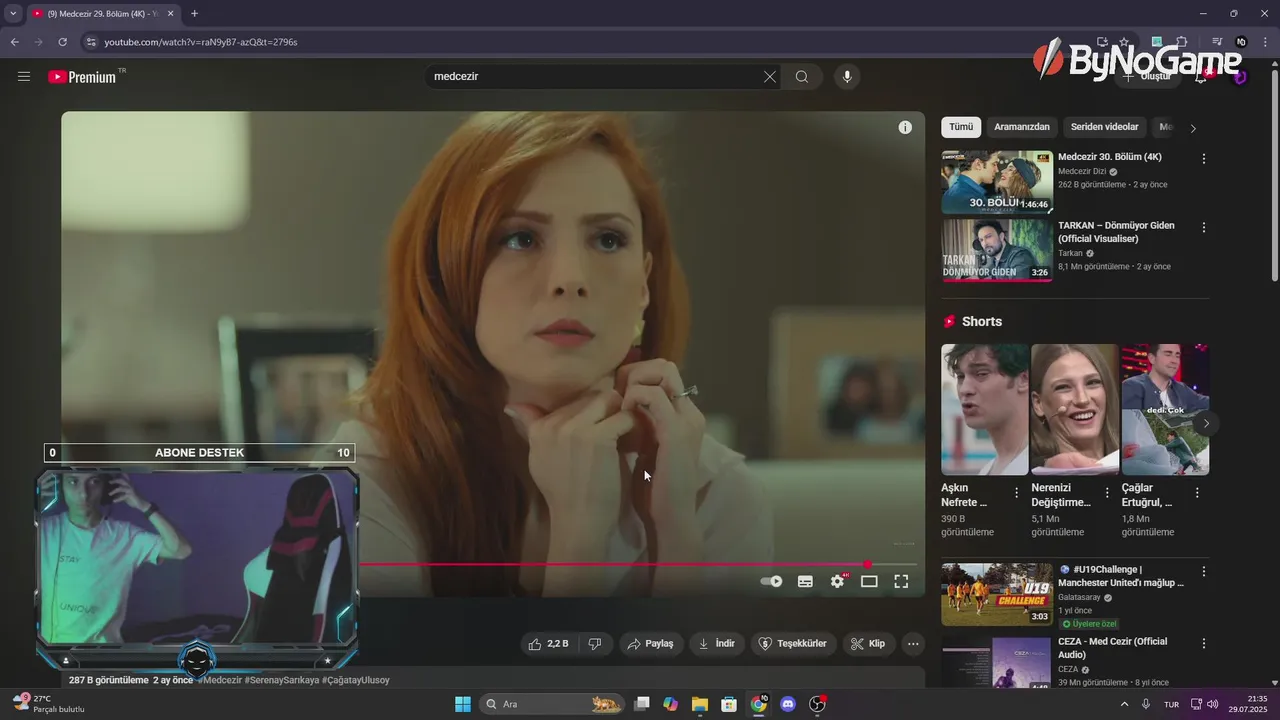Open the Galatasaray channel link
Viewport: 1280px width, 720px height.
(x=1081, y=597)
